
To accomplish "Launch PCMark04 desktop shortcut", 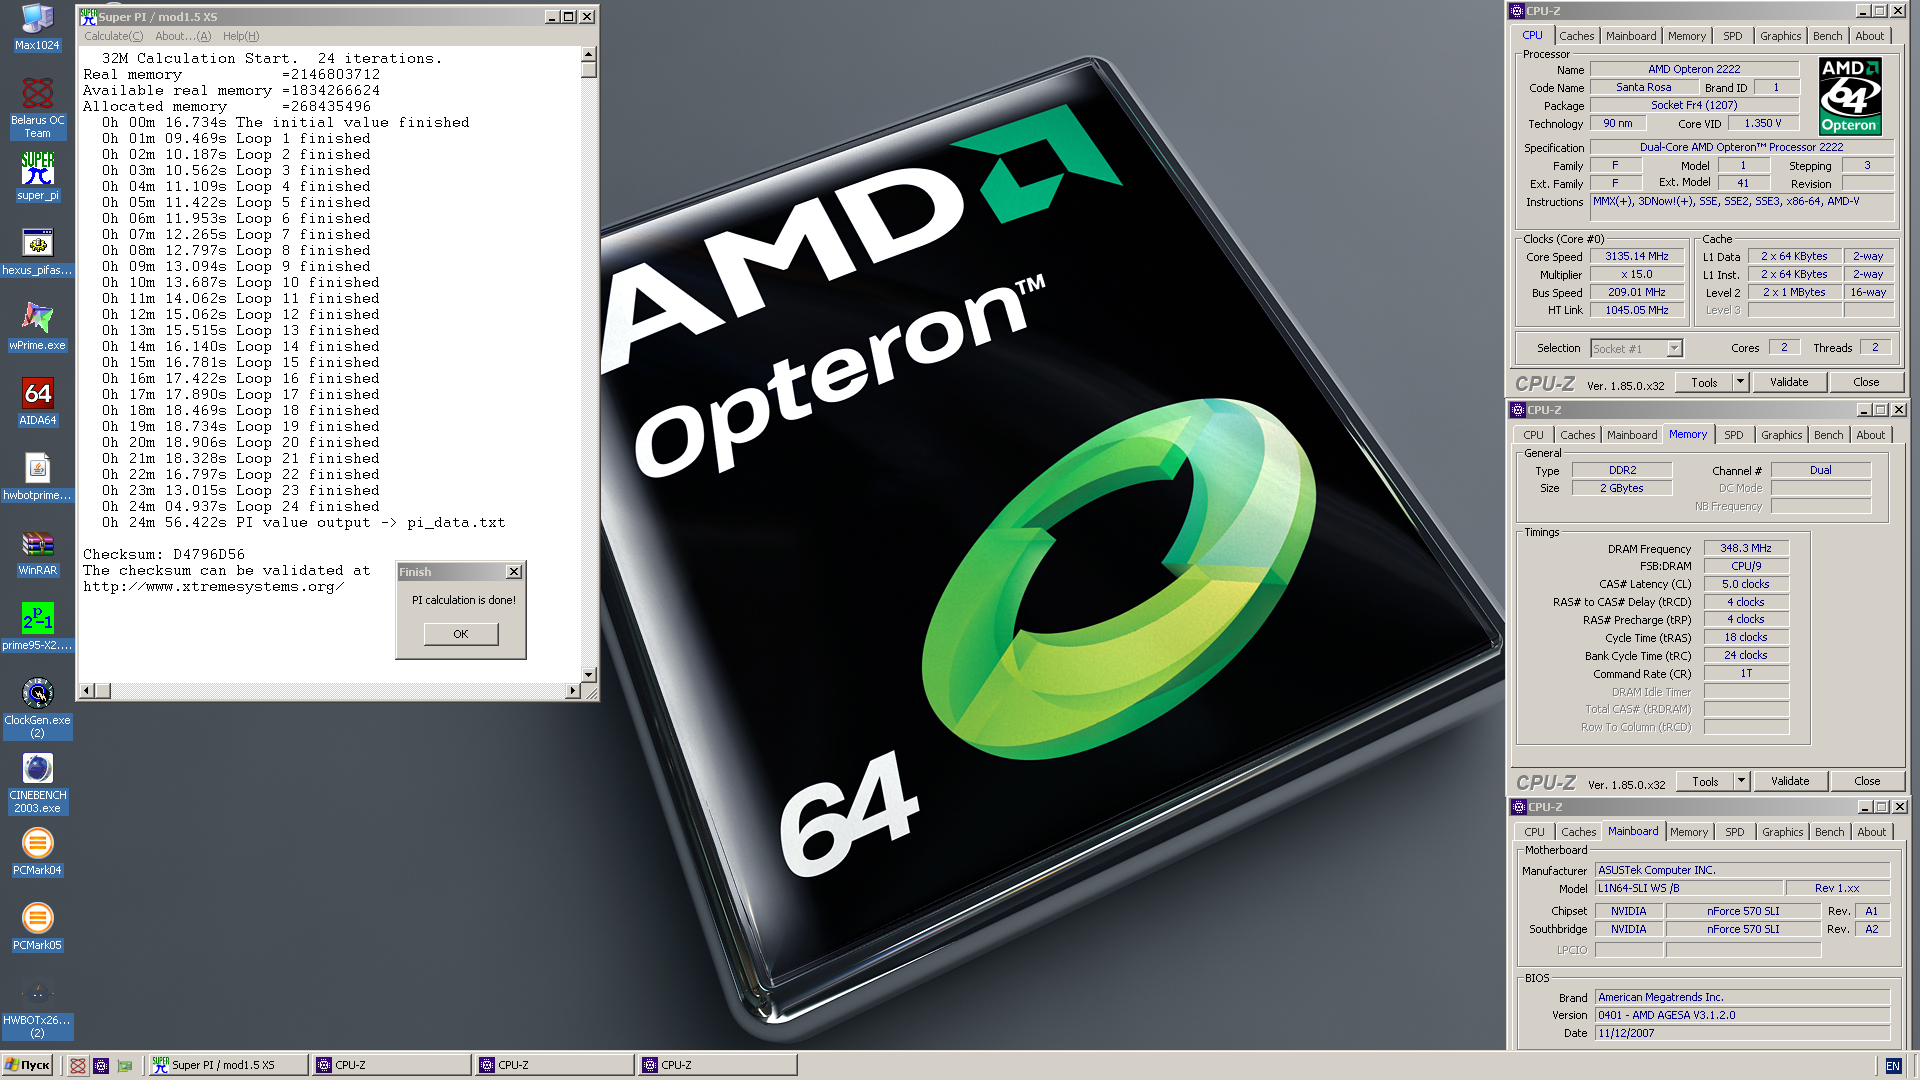I will click(37, 851).
